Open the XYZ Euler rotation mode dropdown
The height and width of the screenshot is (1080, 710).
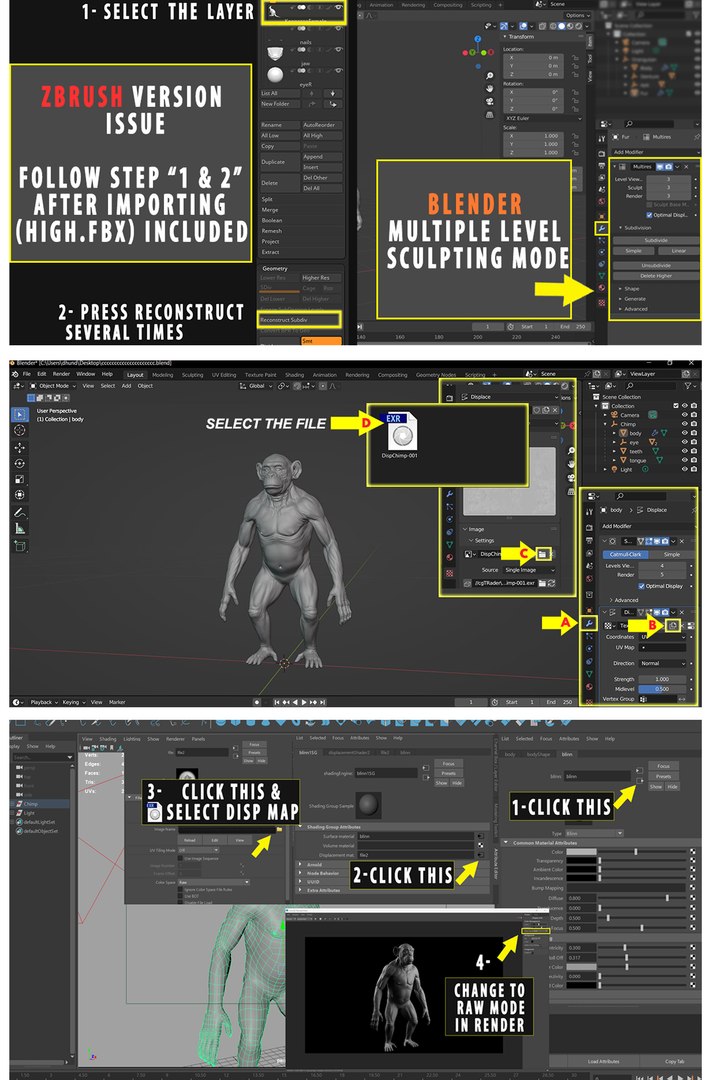[543, 118]
